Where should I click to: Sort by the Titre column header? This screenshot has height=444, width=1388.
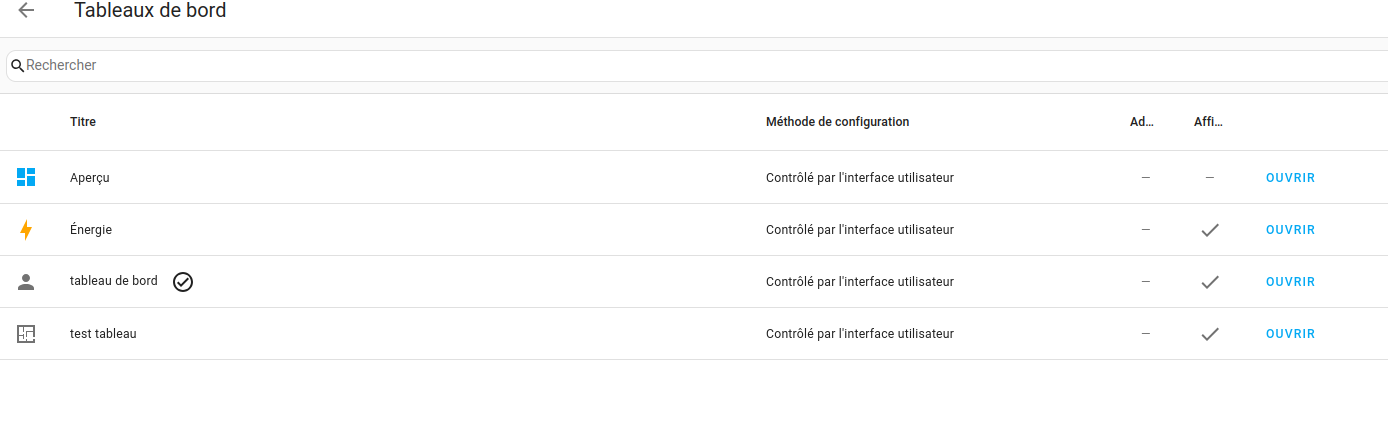click(x=83, y=122)
